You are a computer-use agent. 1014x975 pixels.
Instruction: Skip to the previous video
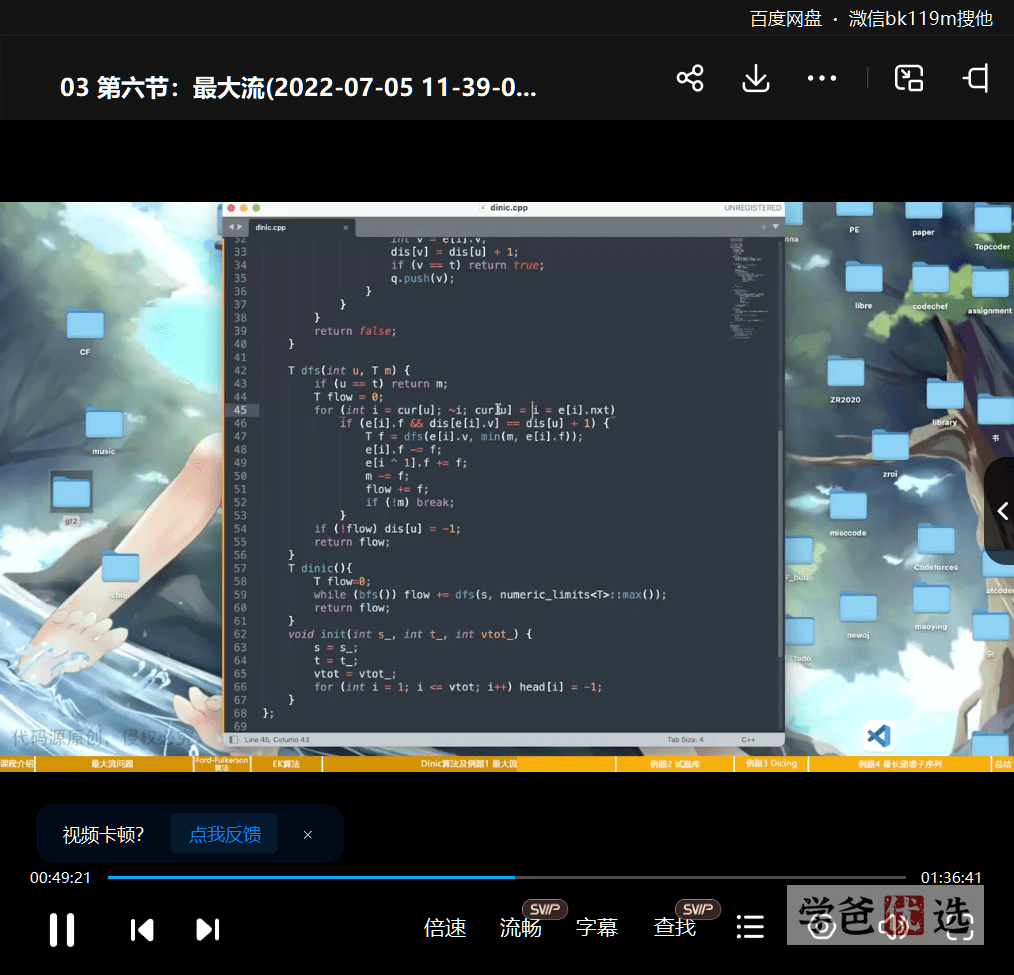point(142,930)
